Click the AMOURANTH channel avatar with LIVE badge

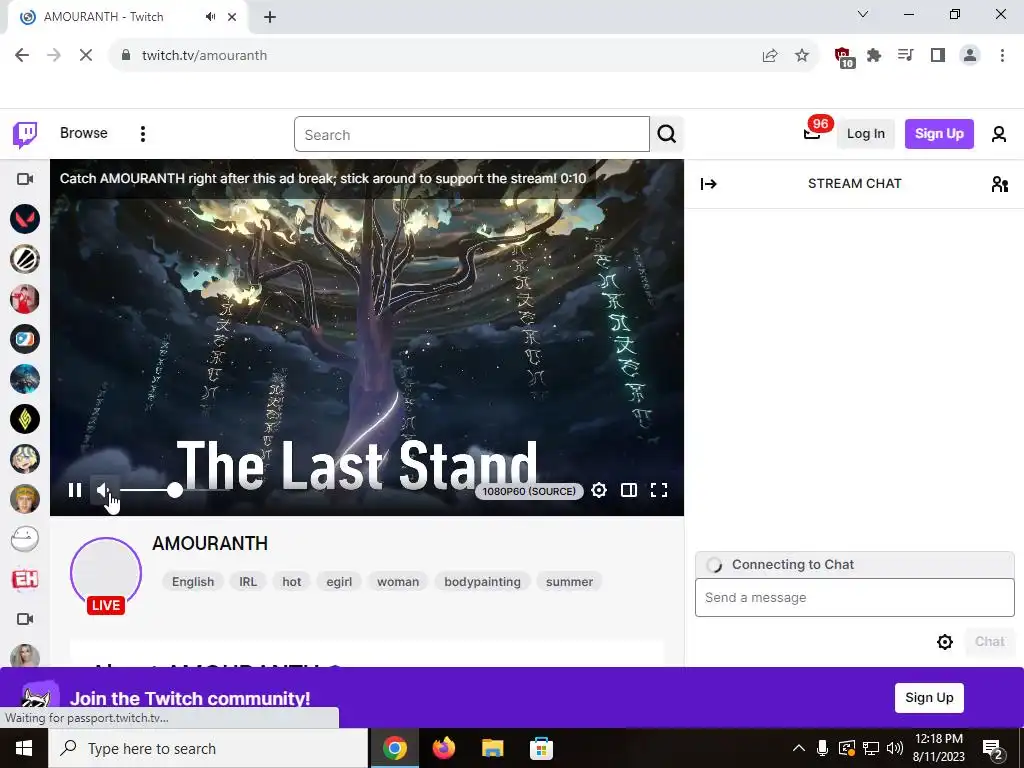[x=106, y=575]
